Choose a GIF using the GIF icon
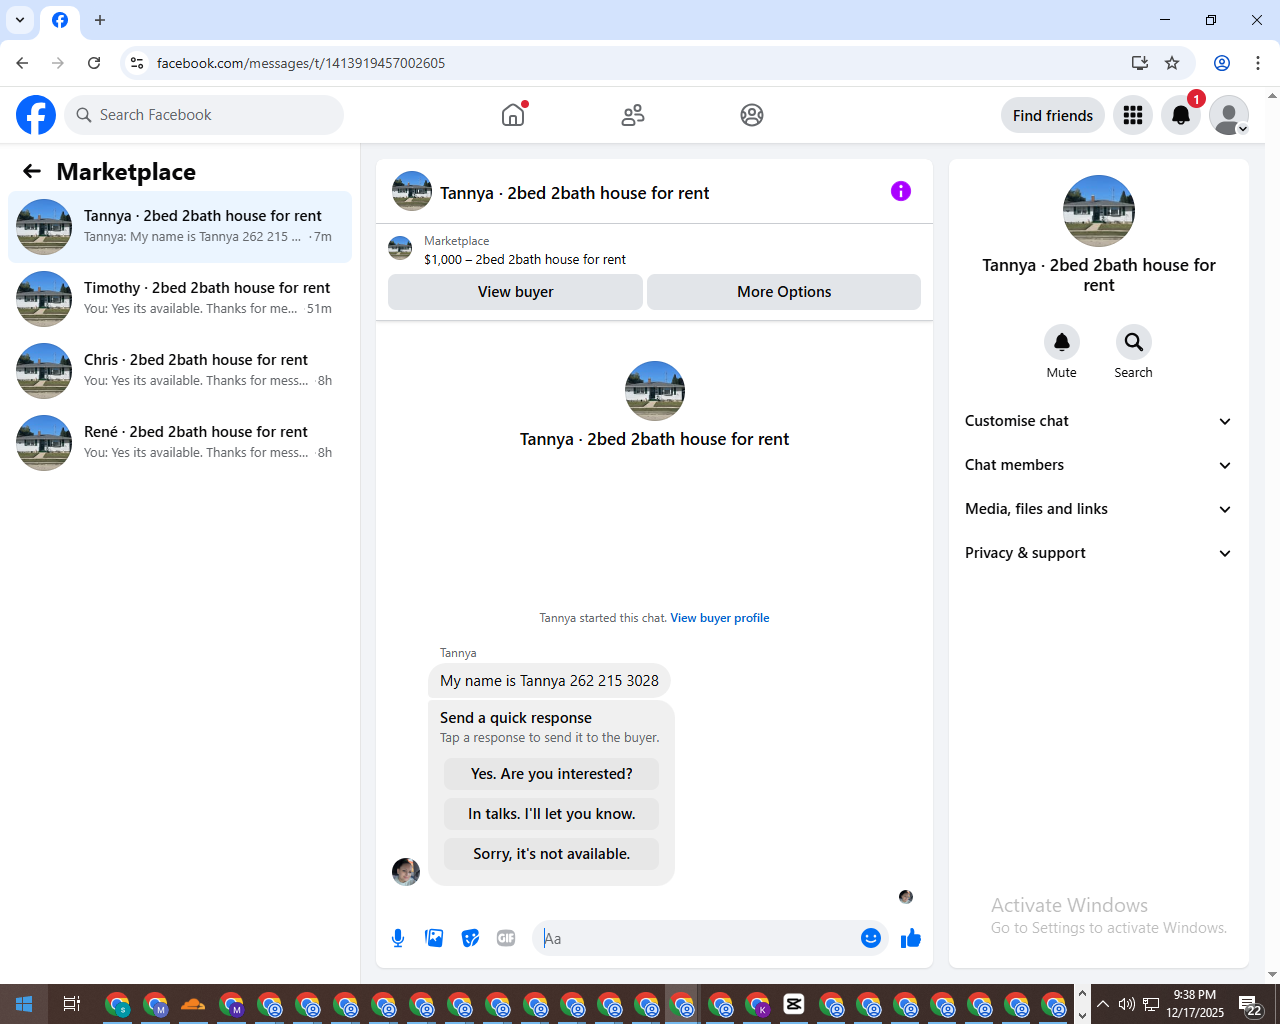 click(506, 938)
